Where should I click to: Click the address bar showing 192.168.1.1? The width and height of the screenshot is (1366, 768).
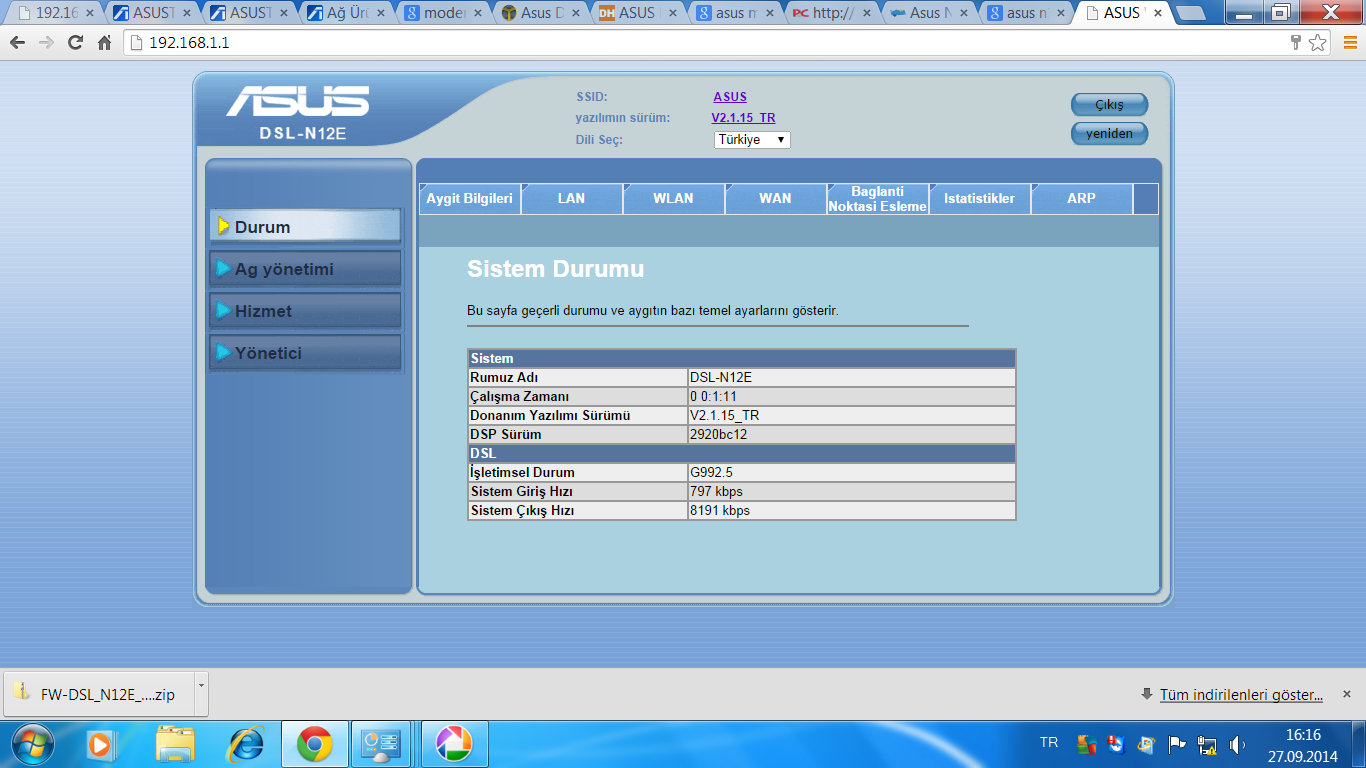coord(700,43)
